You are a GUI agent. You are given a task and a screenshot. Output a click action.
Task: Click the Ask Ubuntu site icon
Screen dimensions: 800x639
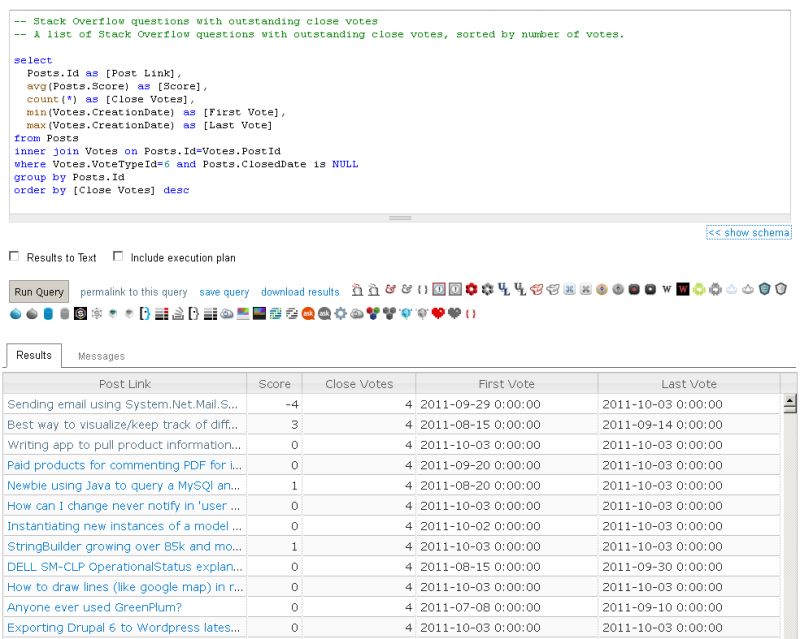tap(307, 315)
